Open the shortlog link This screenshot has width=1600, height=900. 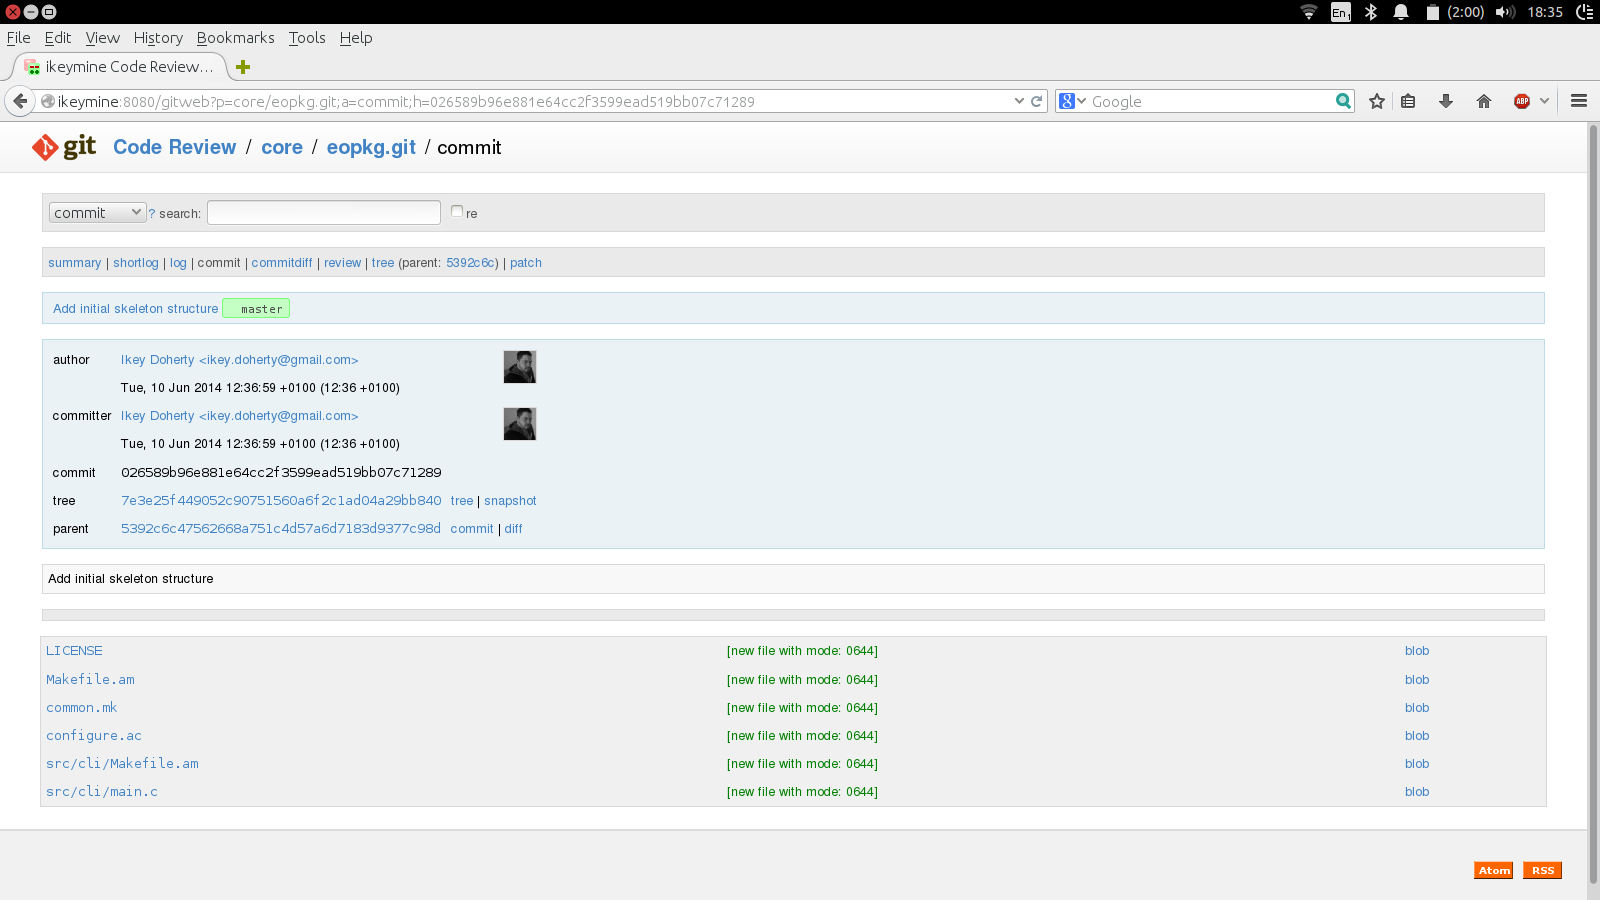pos(135,263)
